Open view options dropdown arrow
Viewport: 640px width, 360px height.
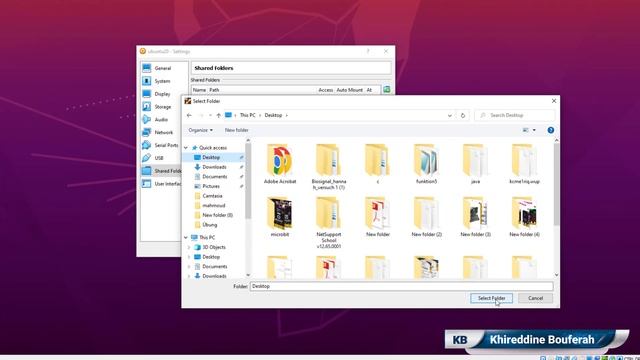pyautogui.click(x=534, y=130)
